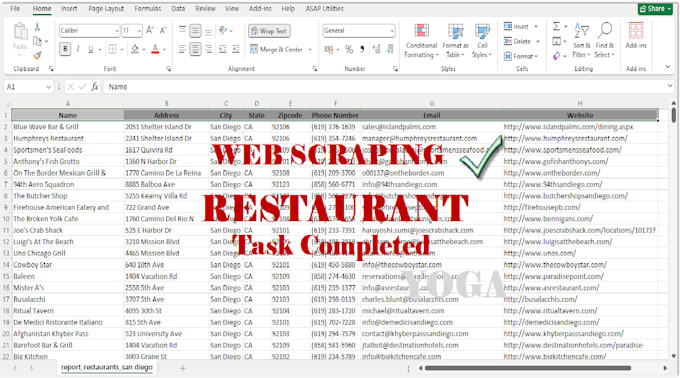Click Decrease Decimal icon
The image size is (680, 378).
[390, 49]
